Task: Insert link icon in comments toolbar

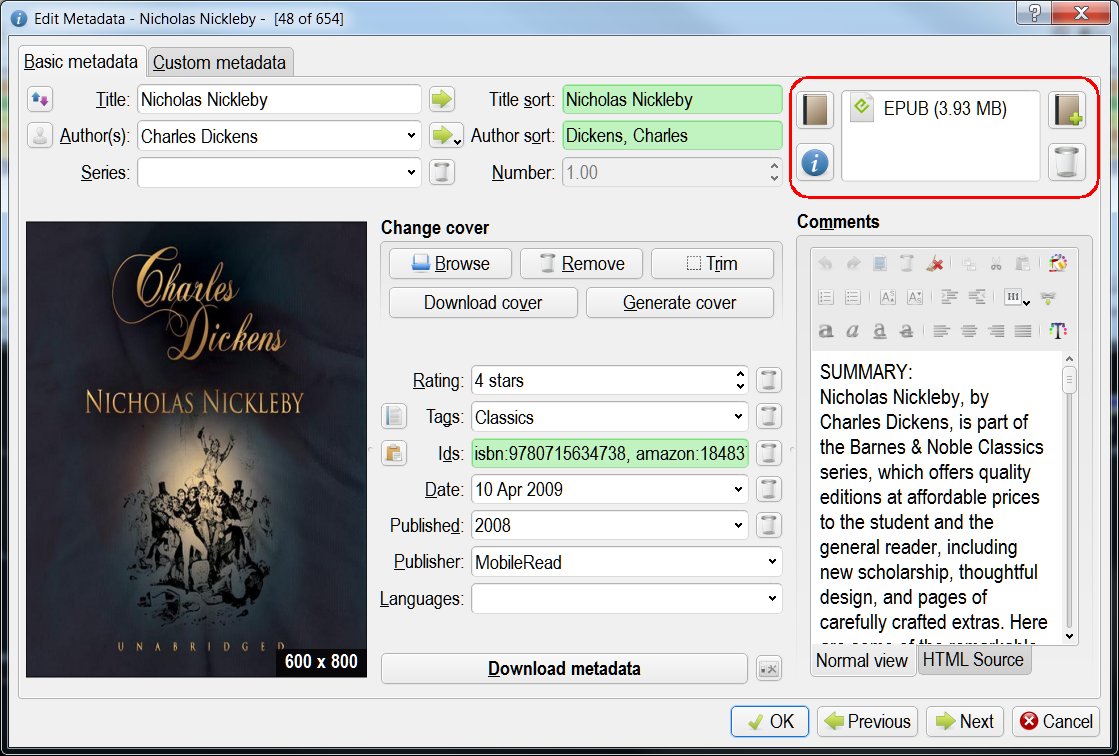Action: point(1048,297)
